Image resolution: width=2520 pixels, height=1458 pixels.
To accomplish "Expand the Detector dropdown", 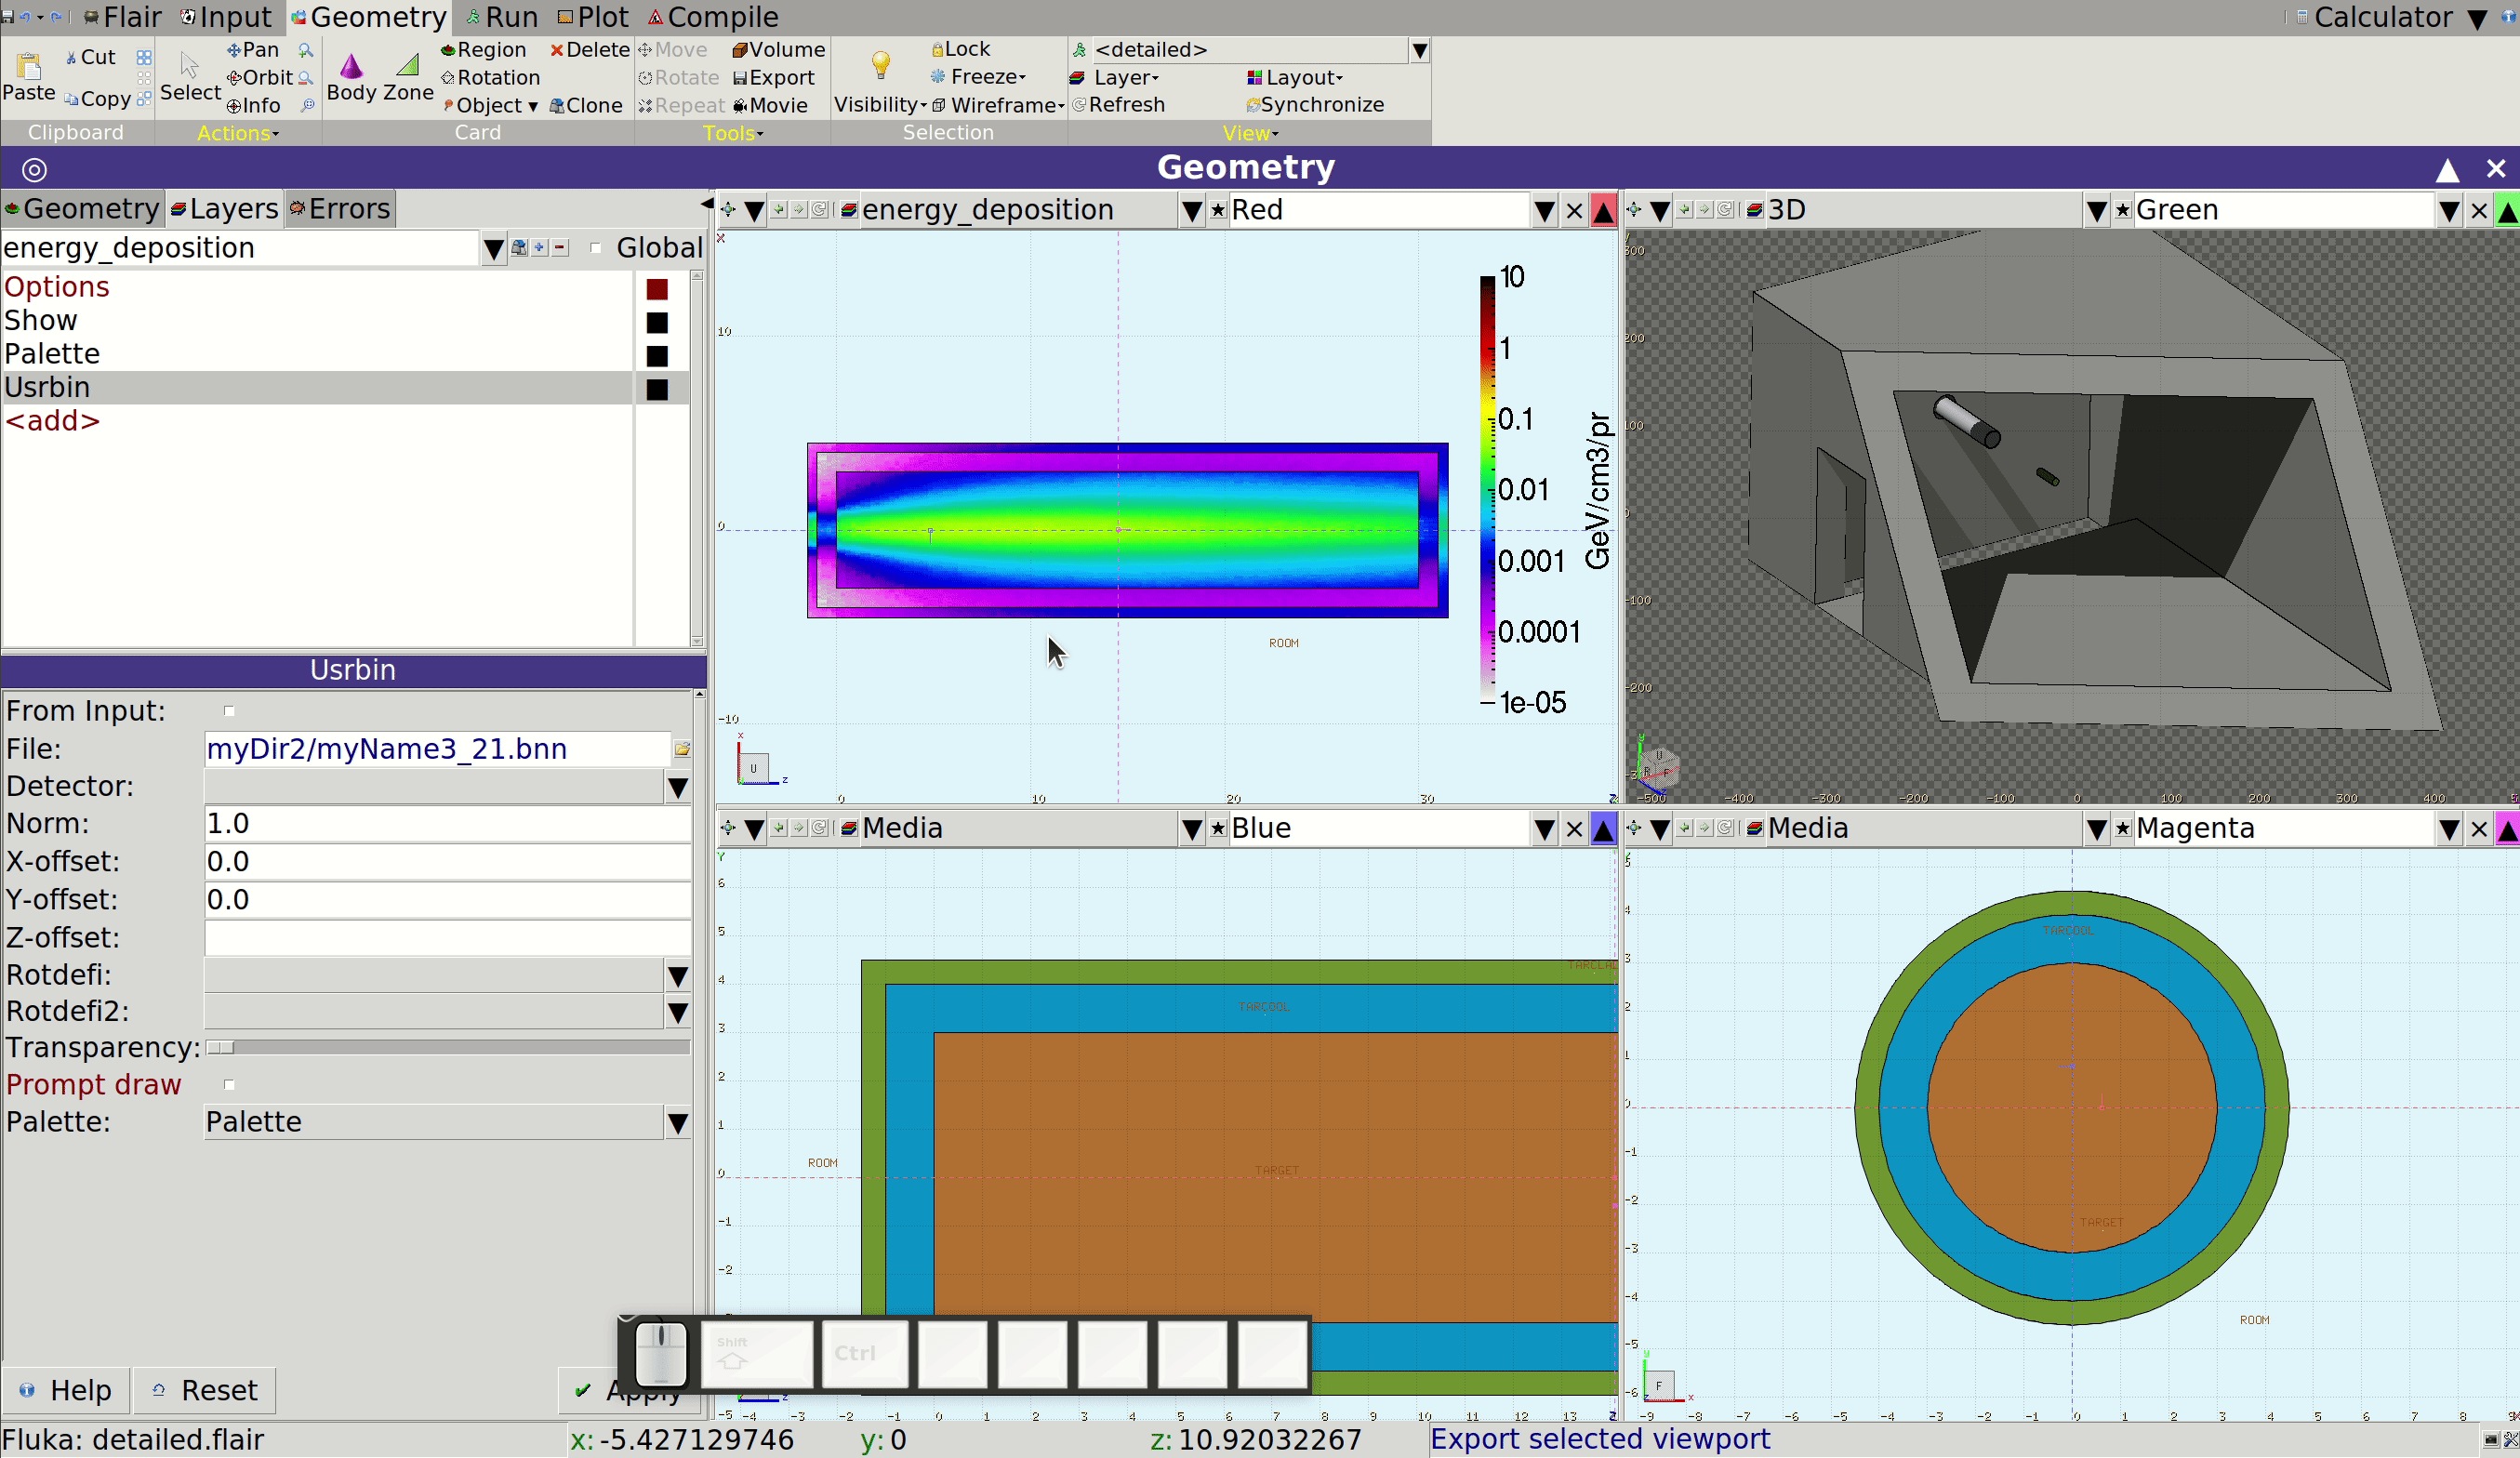I will click(677, 787).
